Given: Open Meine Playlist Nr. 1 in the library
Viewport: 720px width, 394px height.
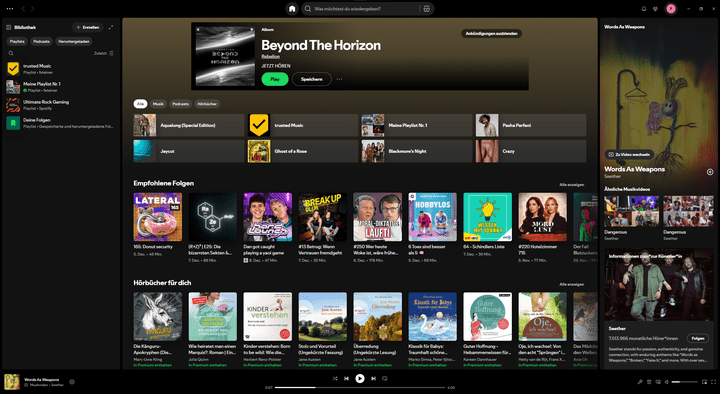Looking at the screenshot, I should pyautogui.click(x=61, y=87).
